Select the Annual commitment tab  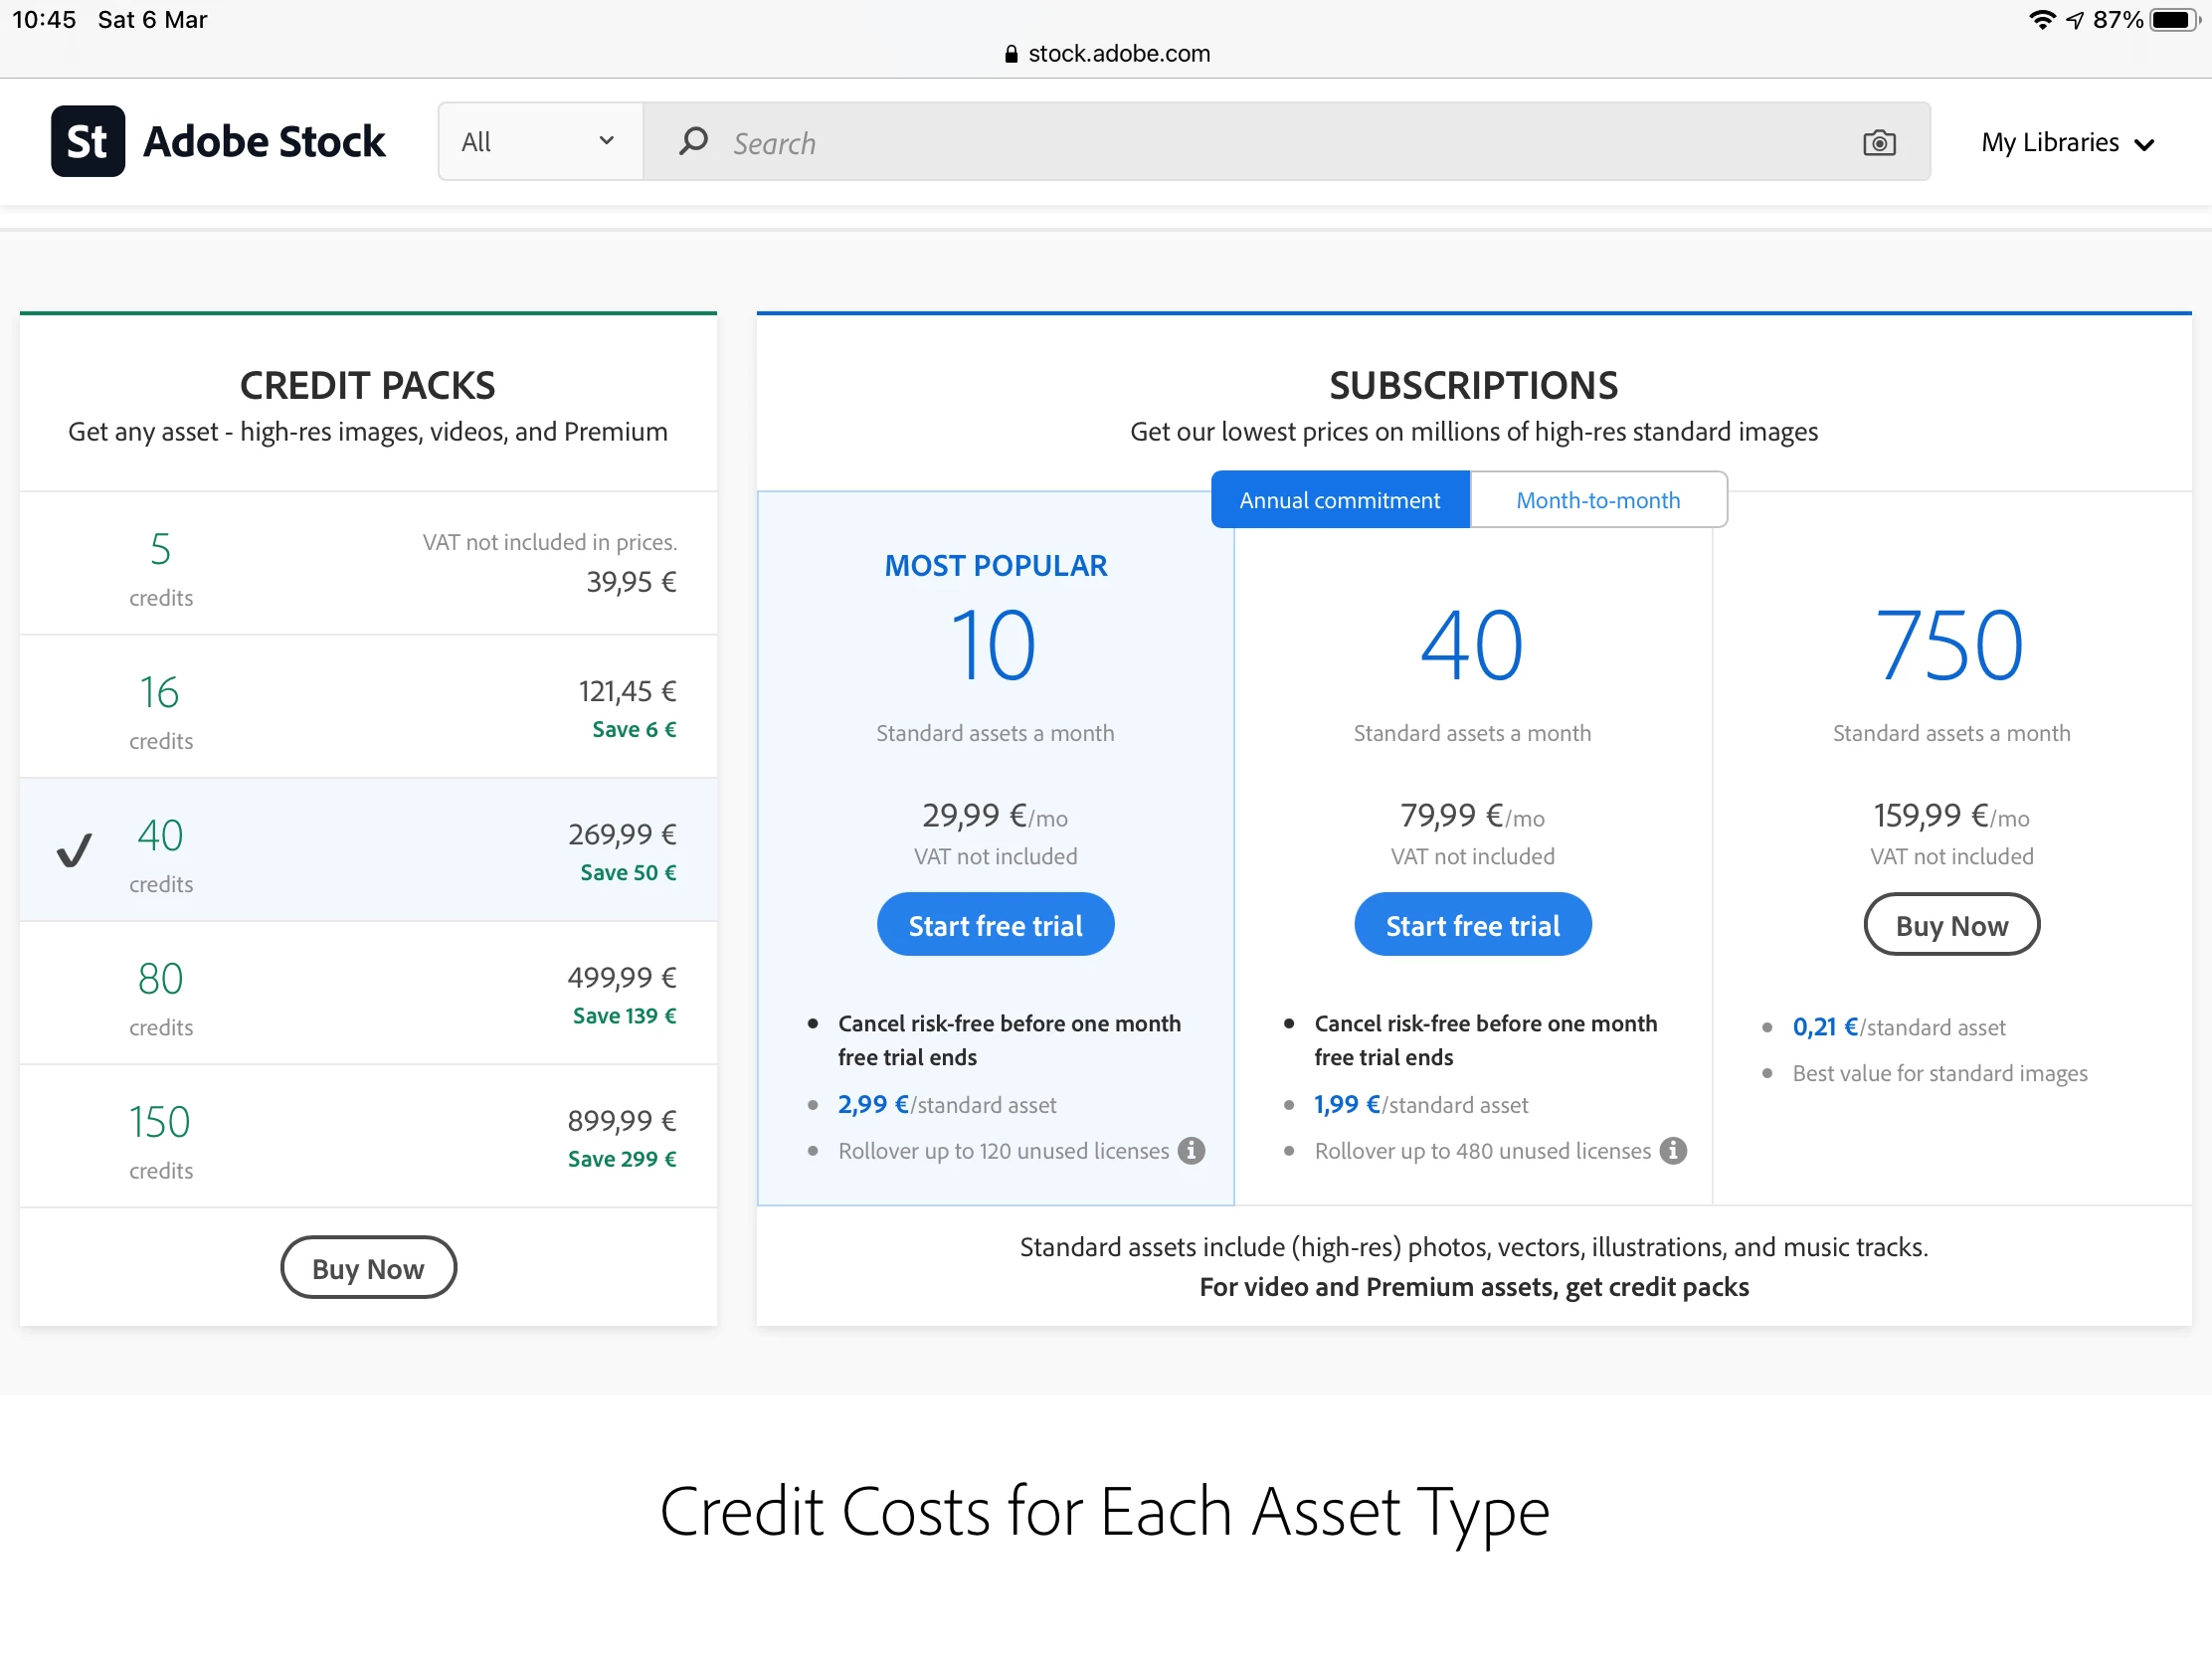(1339, 499)
